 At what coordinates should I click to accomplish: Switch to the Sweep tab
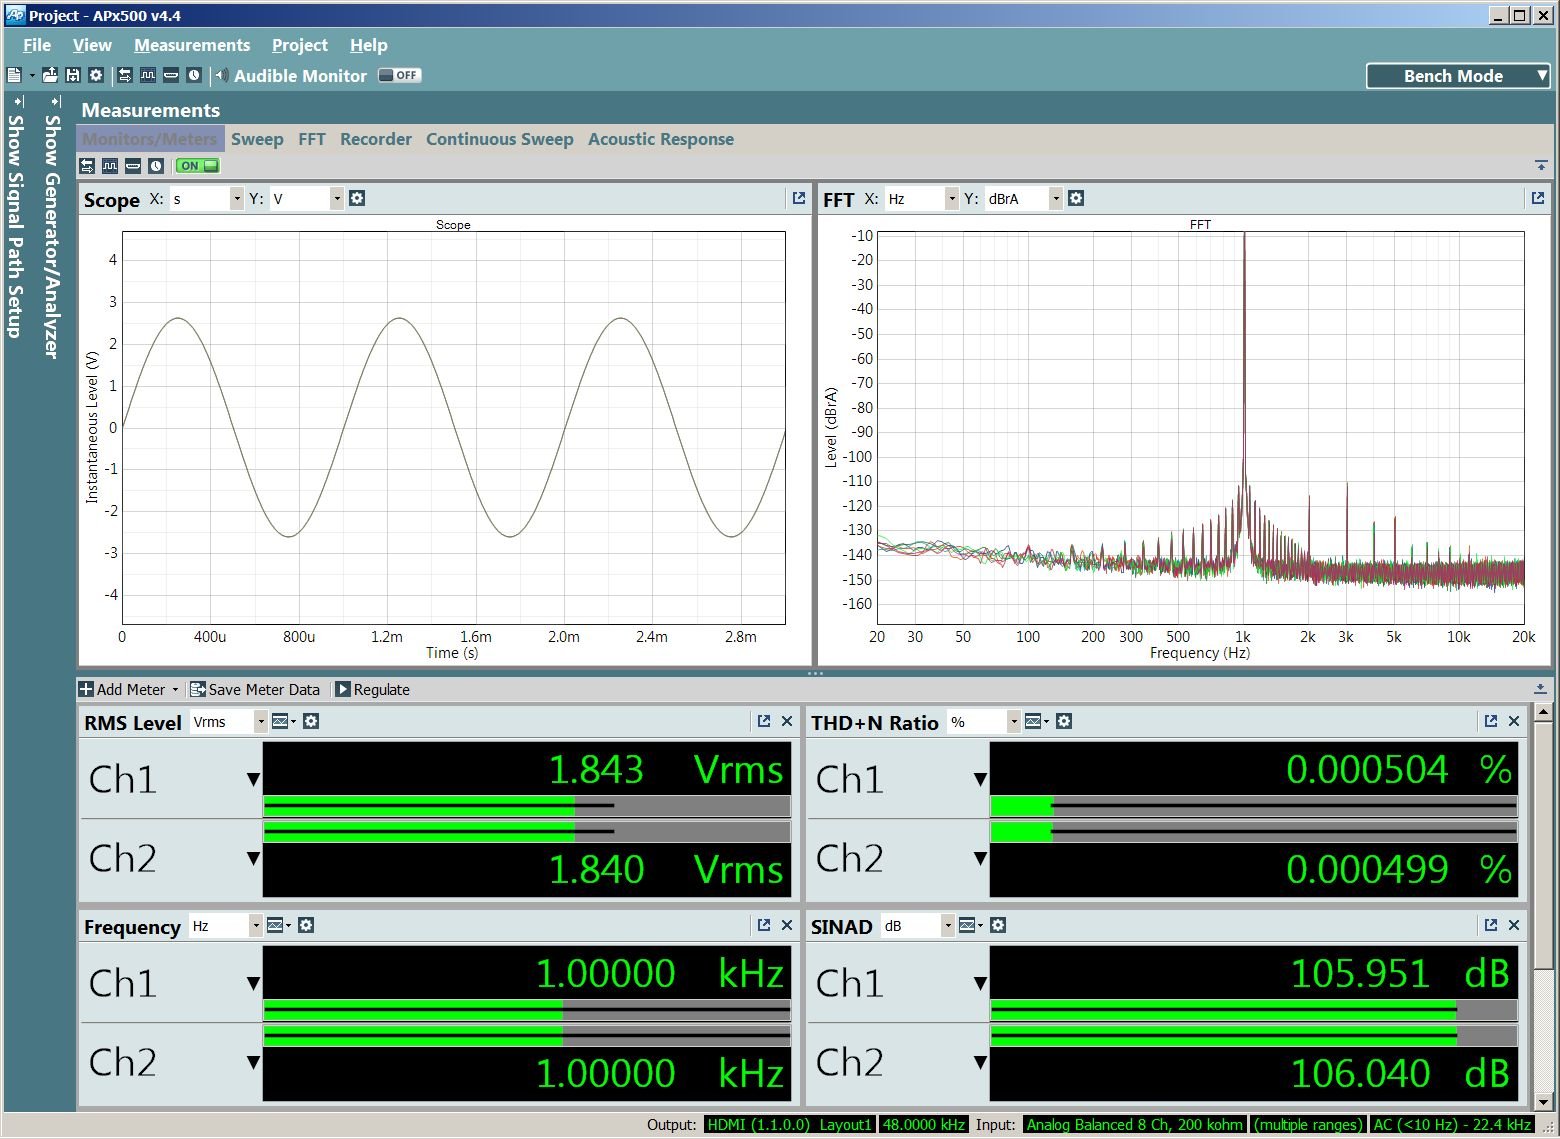coord(257,139)
